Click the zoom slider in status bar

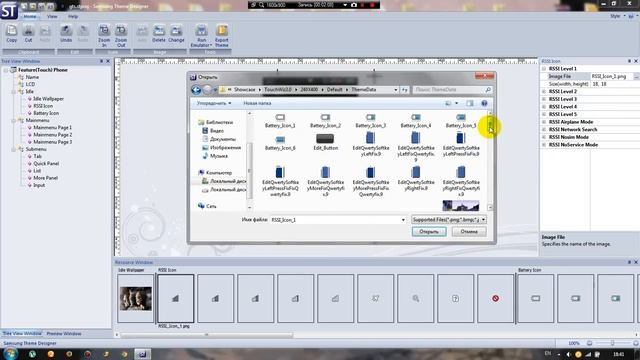coord(613,343)
